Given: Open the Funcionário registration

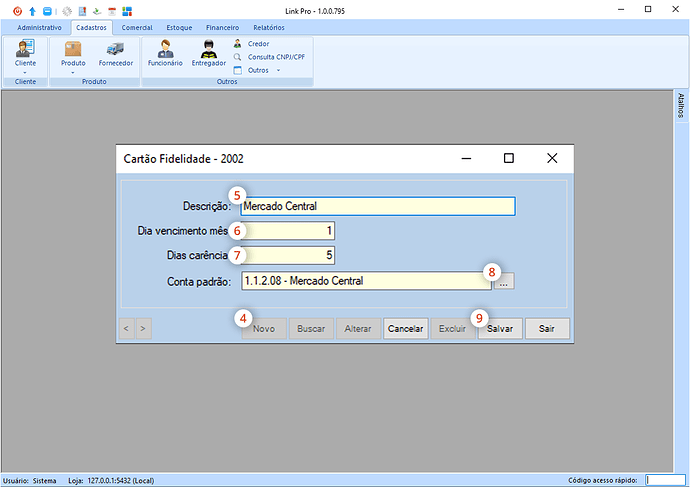Looking at the screenshot, I should click(x=165, y=49).
